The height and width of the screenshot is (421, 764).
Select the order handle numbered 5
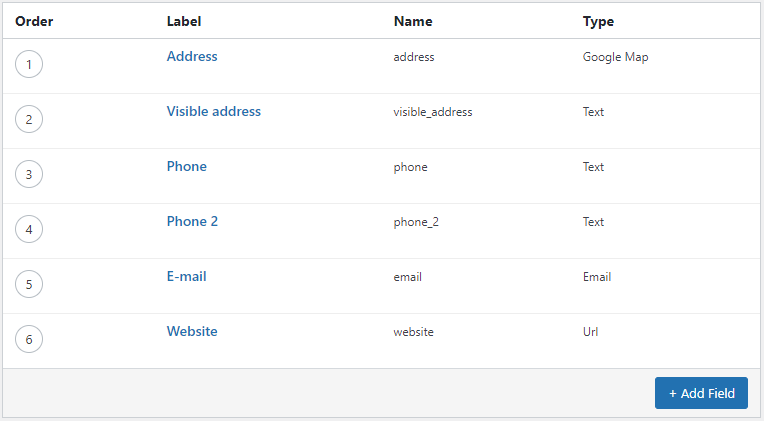[29, 284]
